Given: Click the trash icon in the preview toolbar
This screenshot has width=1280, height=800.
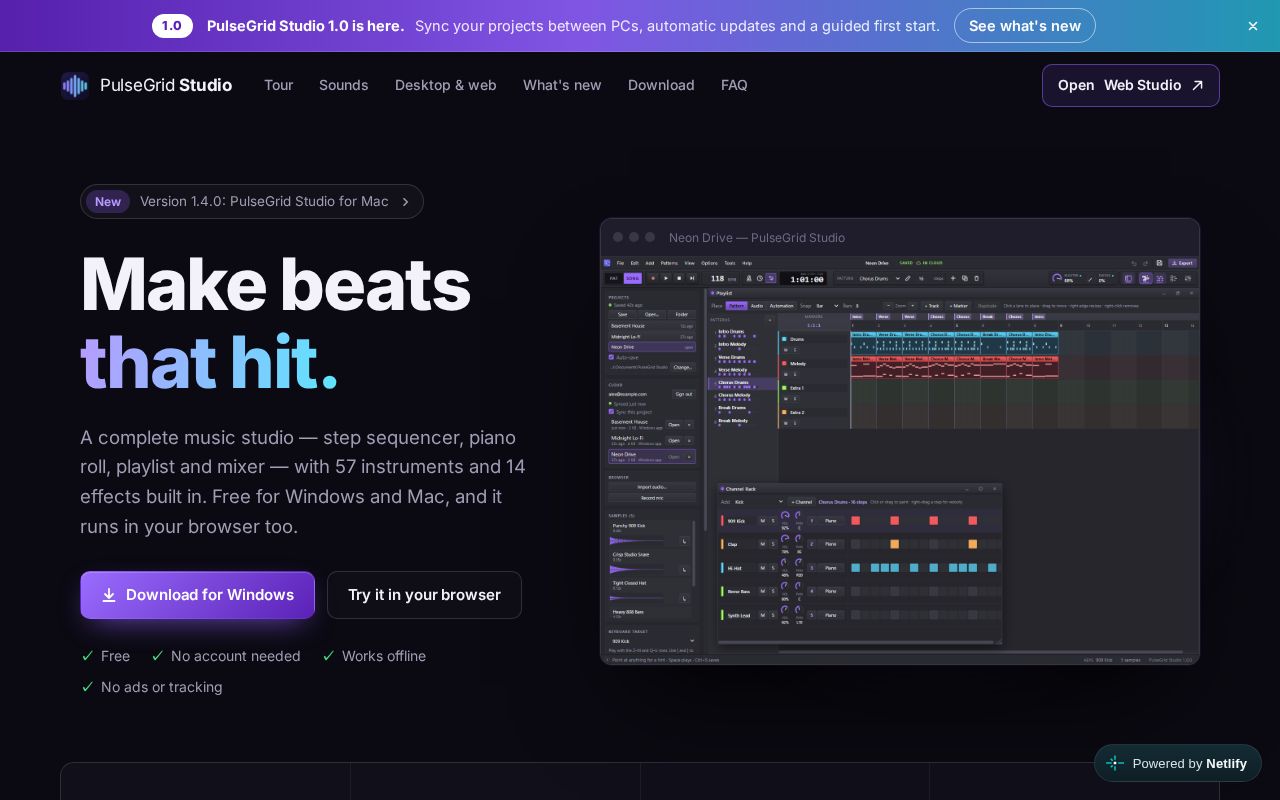Looking at the screenshot, I should coord(977,278).
